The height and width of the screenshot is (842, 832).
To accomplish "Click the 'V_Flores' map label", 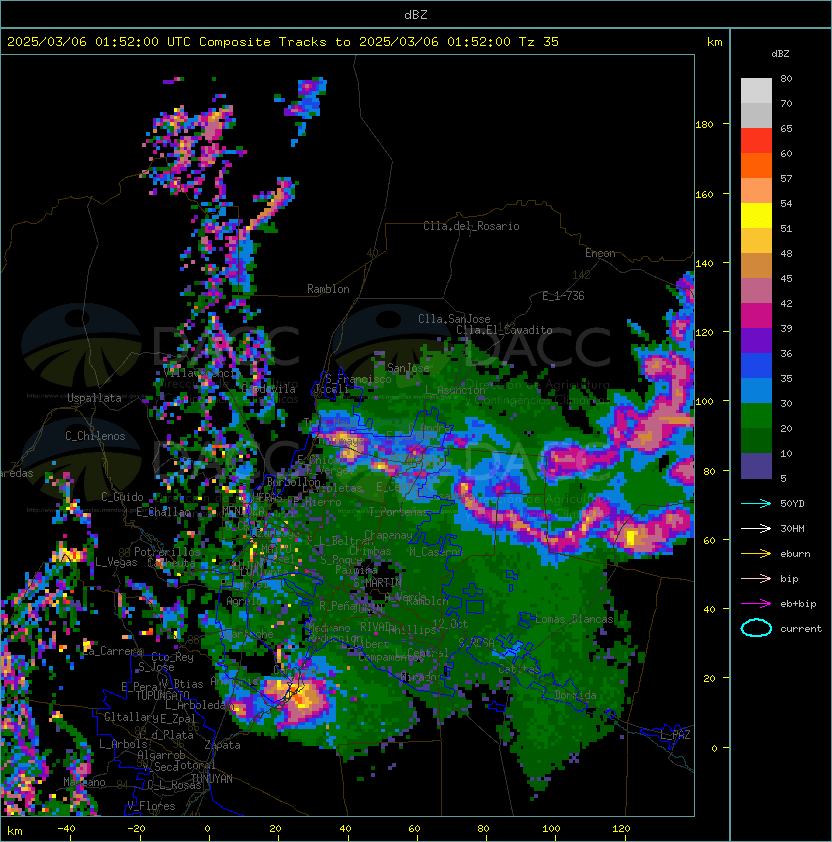I will click(x=151, y=806).
